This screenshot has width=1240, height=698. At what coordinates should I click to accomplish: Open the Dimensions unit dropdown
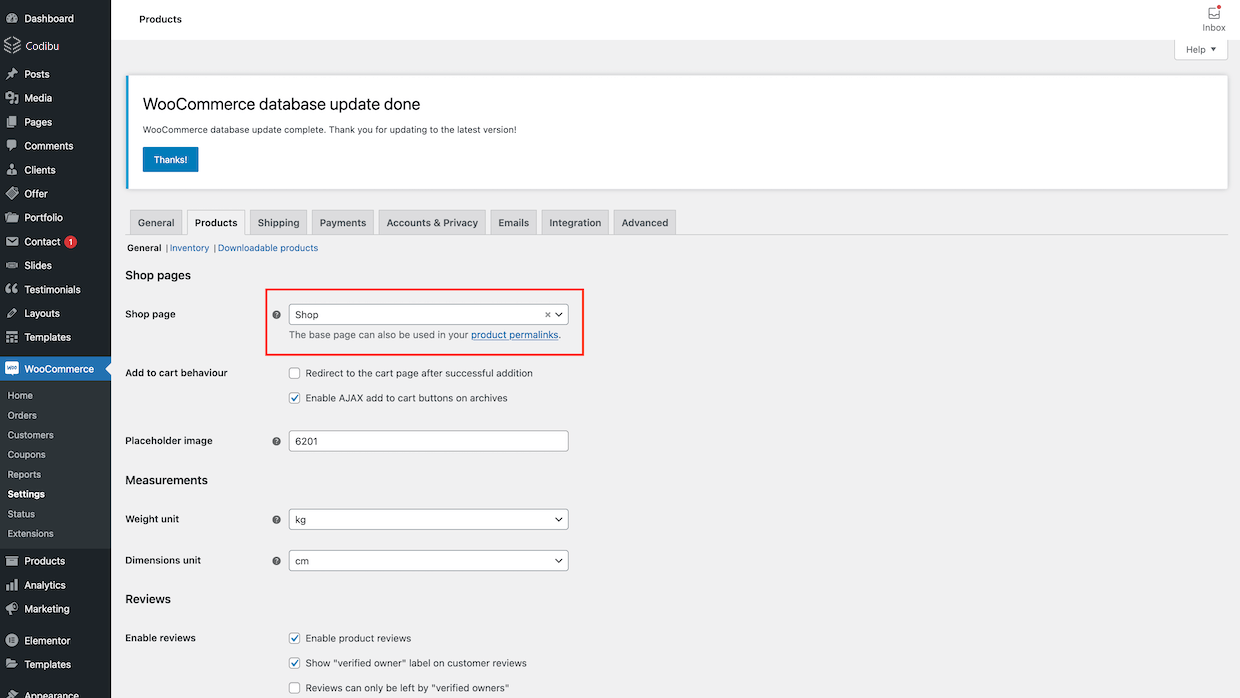[x=428, y=561]
